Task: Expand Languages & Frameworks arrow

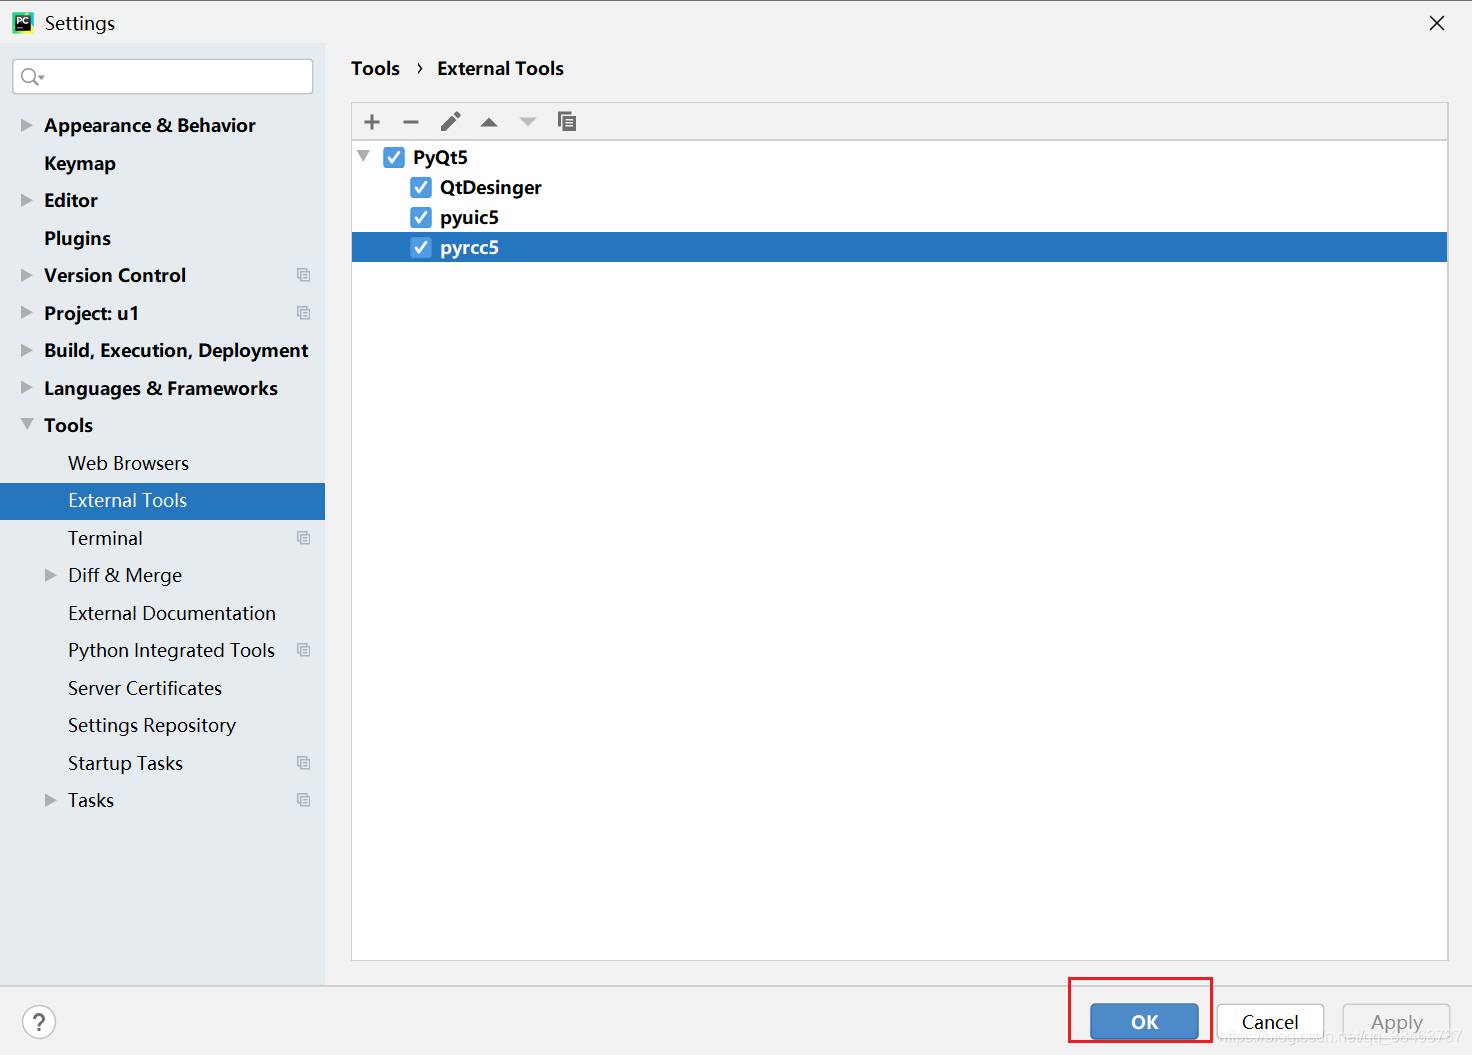Action: tap(27, 388)
